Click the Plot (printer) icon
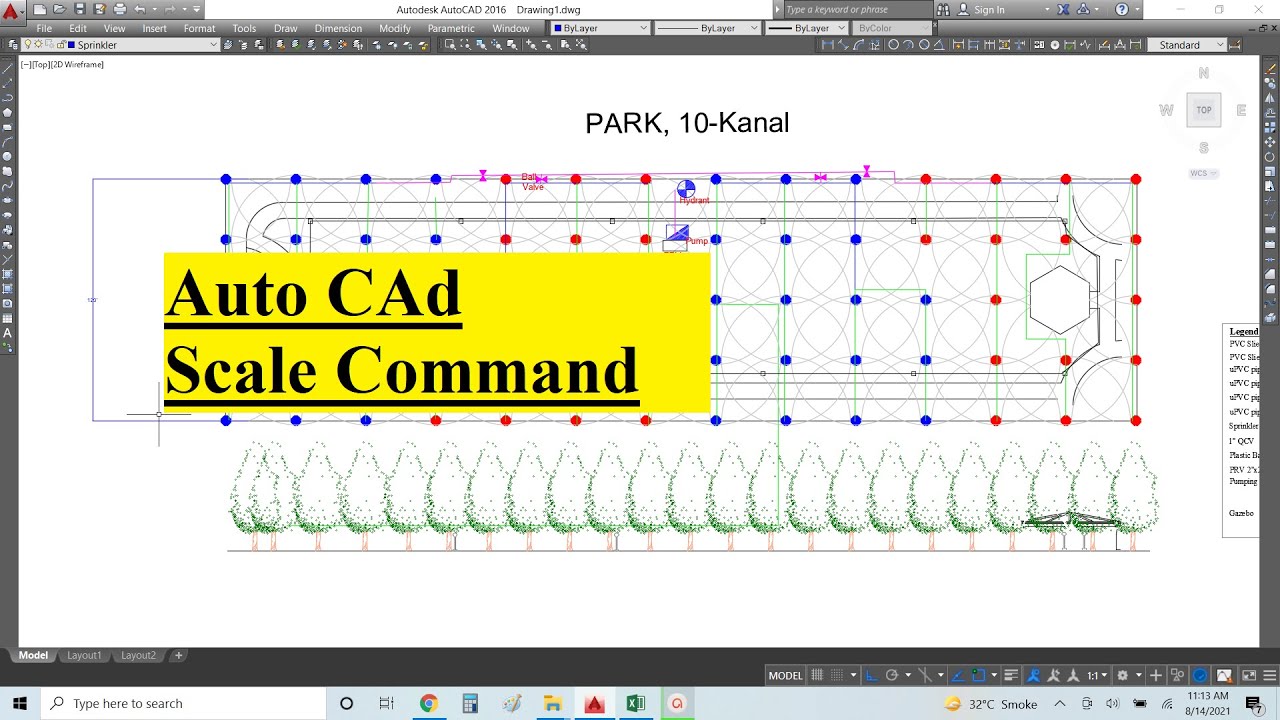Screen dimensions: 1280x720 (x=120, y=9)
